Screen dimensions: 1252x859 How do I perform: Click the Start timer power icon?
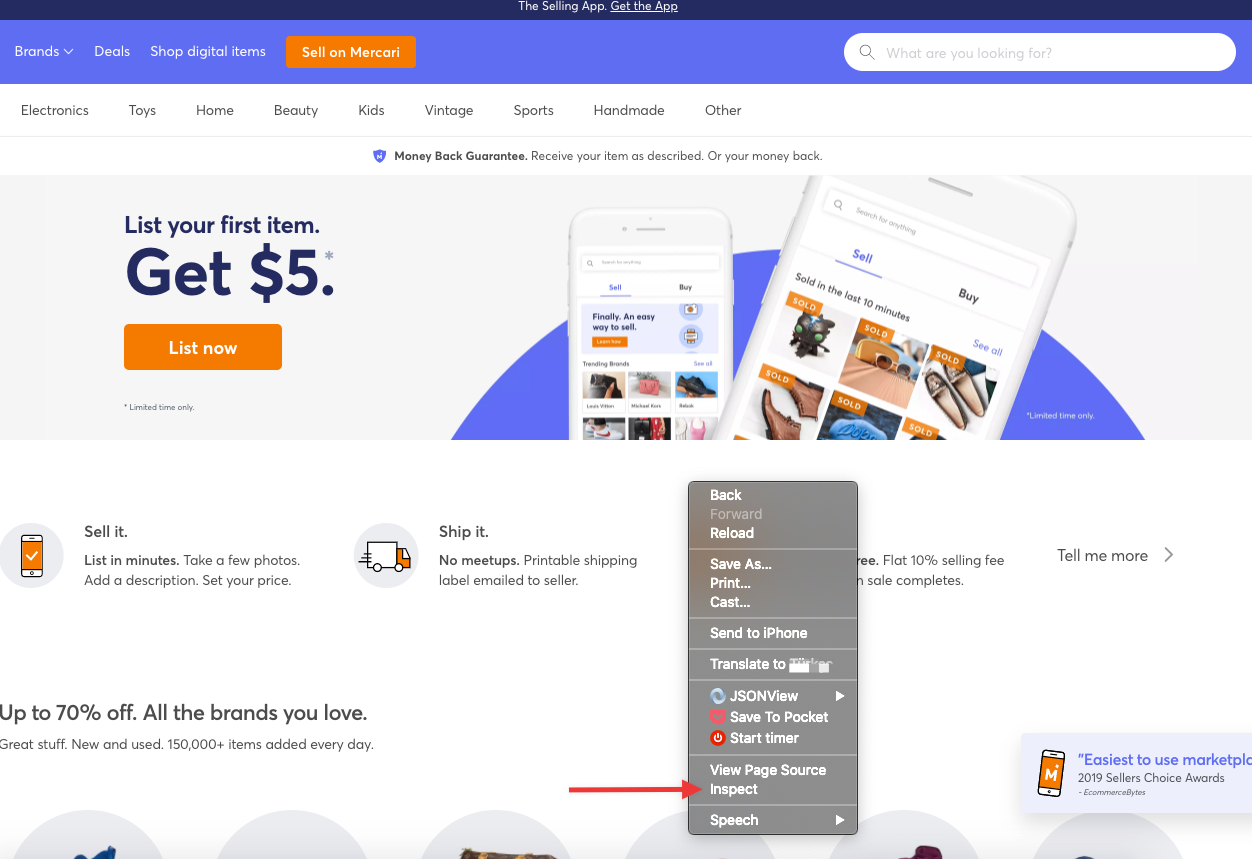(x=717, y=738)
